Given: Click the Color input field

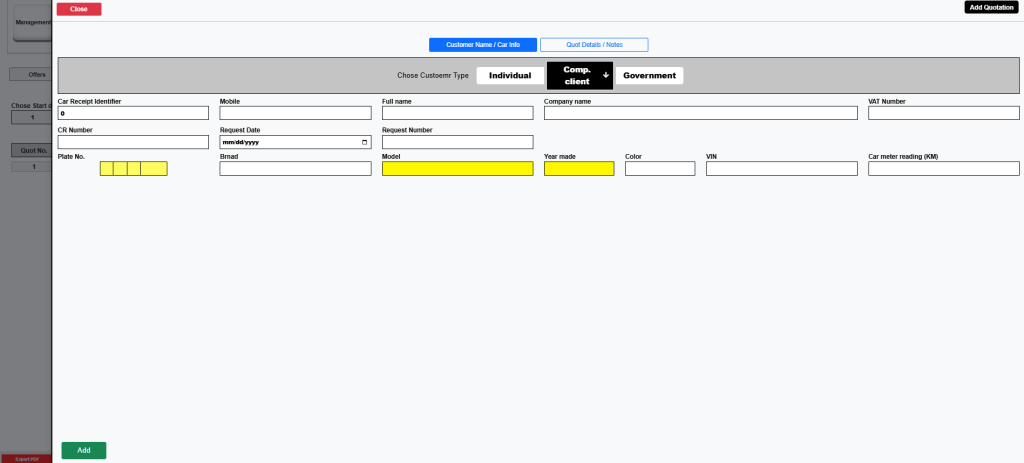Looking at the screenshot, I should click(660, 168).
